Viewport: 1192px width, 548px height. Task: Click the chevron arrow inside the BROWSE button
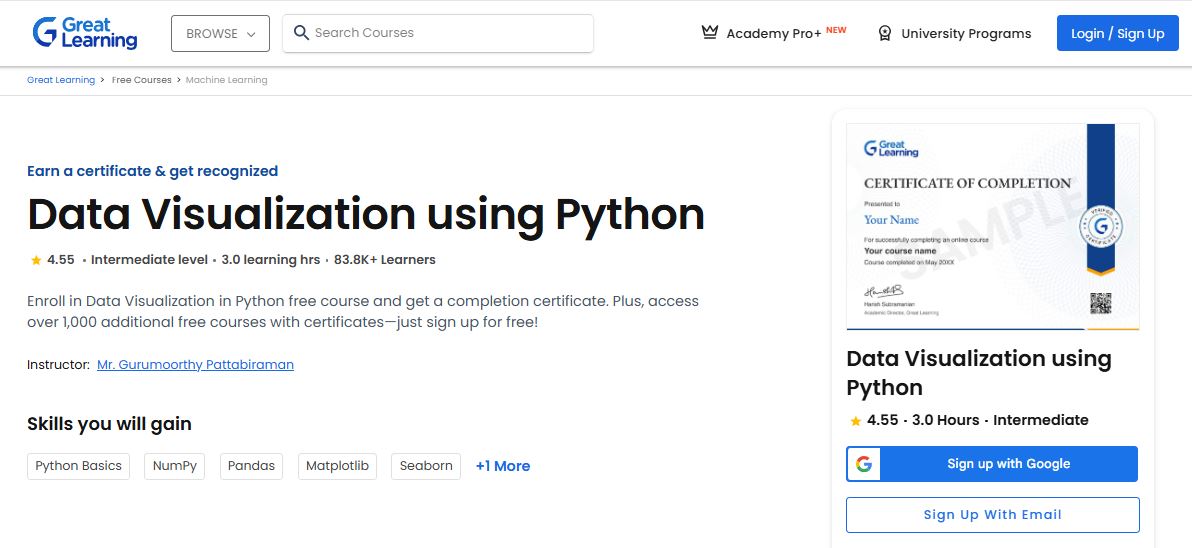[252, 34]
